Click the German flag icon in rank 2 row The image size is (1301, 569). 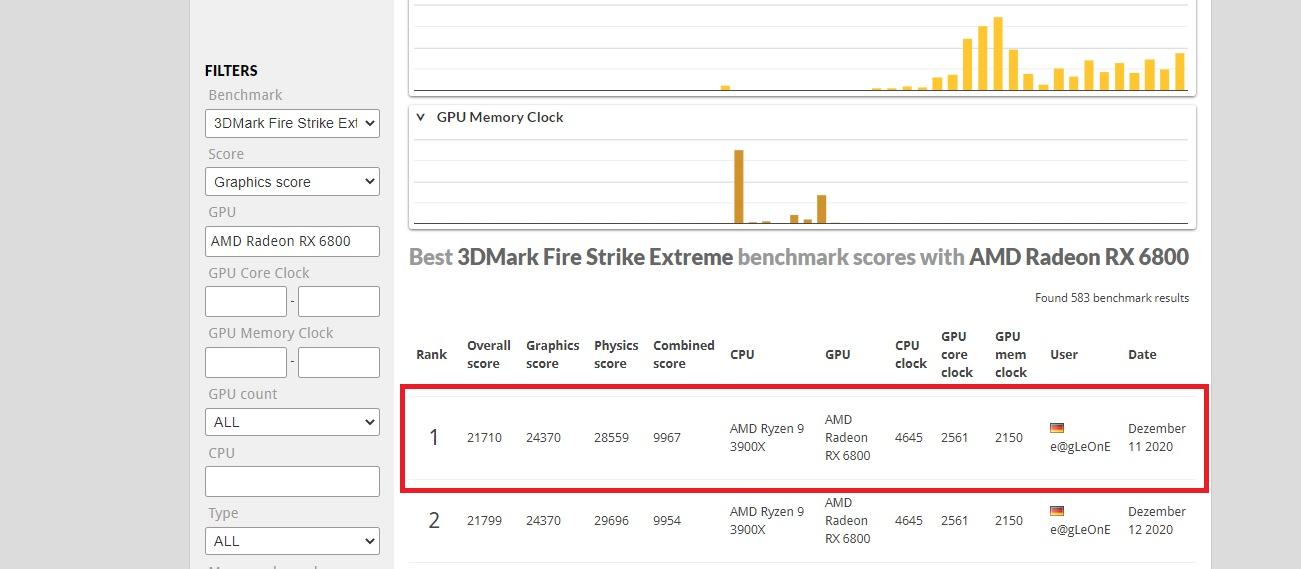pyautogui.click(x=1057, y=511)
